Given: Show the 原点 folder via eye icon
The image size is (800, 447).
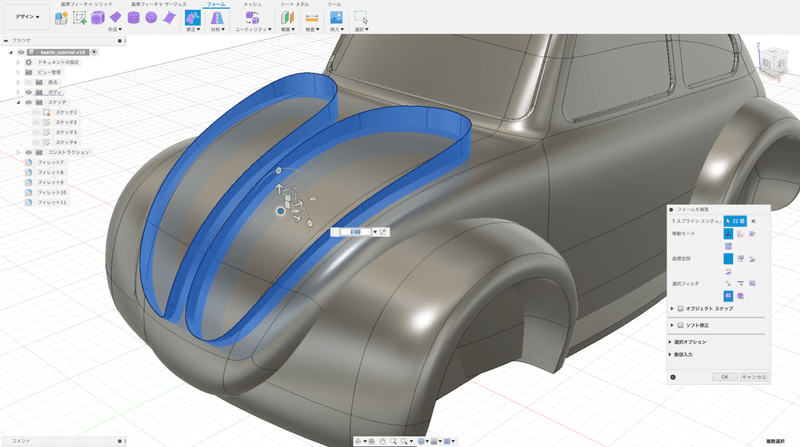Looking at the screenshot, I should [29, 82].
